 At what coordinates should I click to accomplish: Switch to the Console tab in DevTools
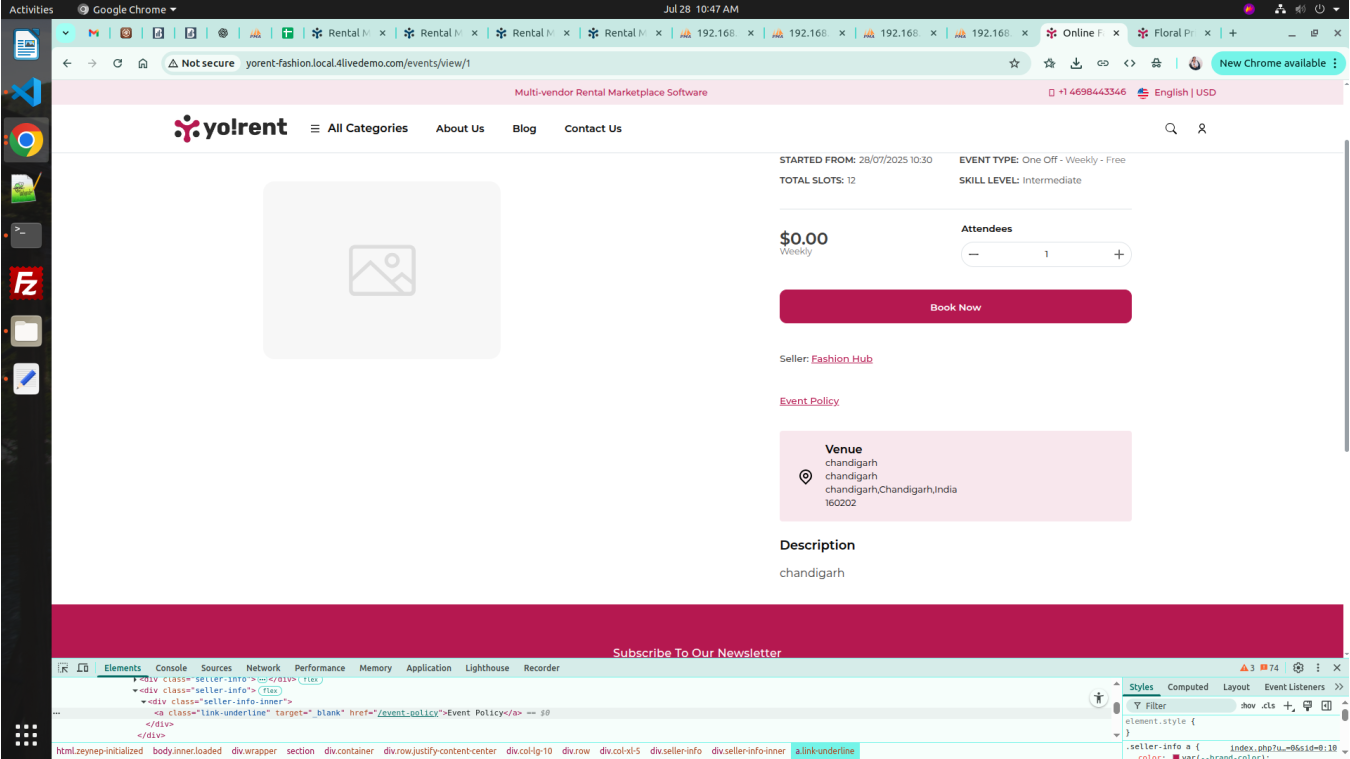coord(171,668)
